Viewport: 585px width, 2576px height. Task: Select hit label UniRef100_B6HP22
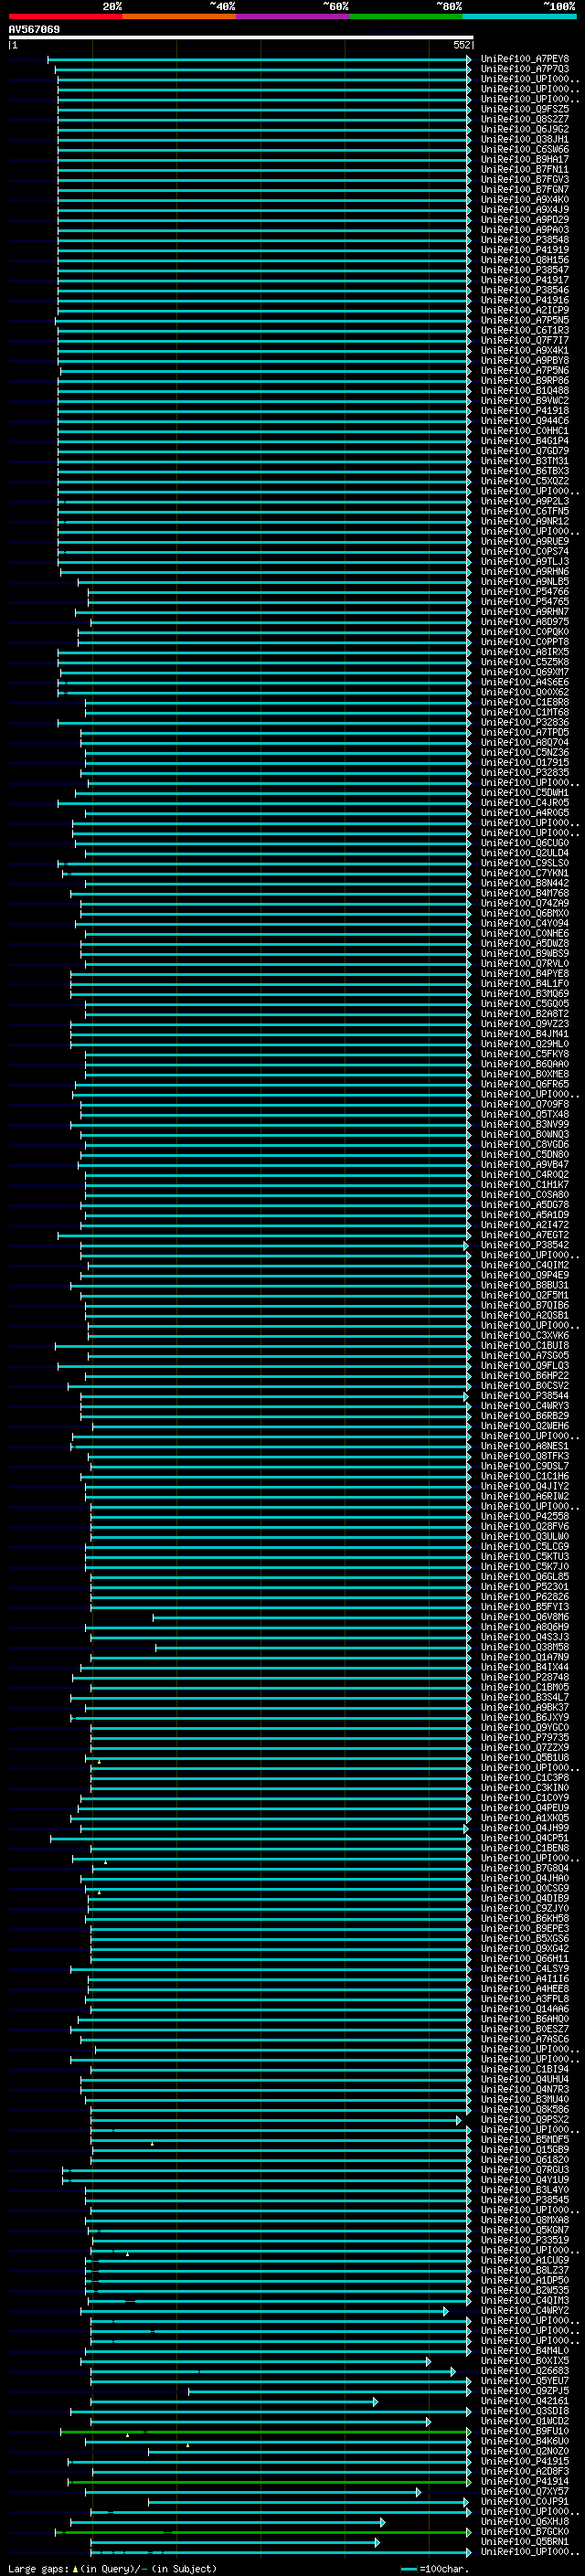point(525,1375)
